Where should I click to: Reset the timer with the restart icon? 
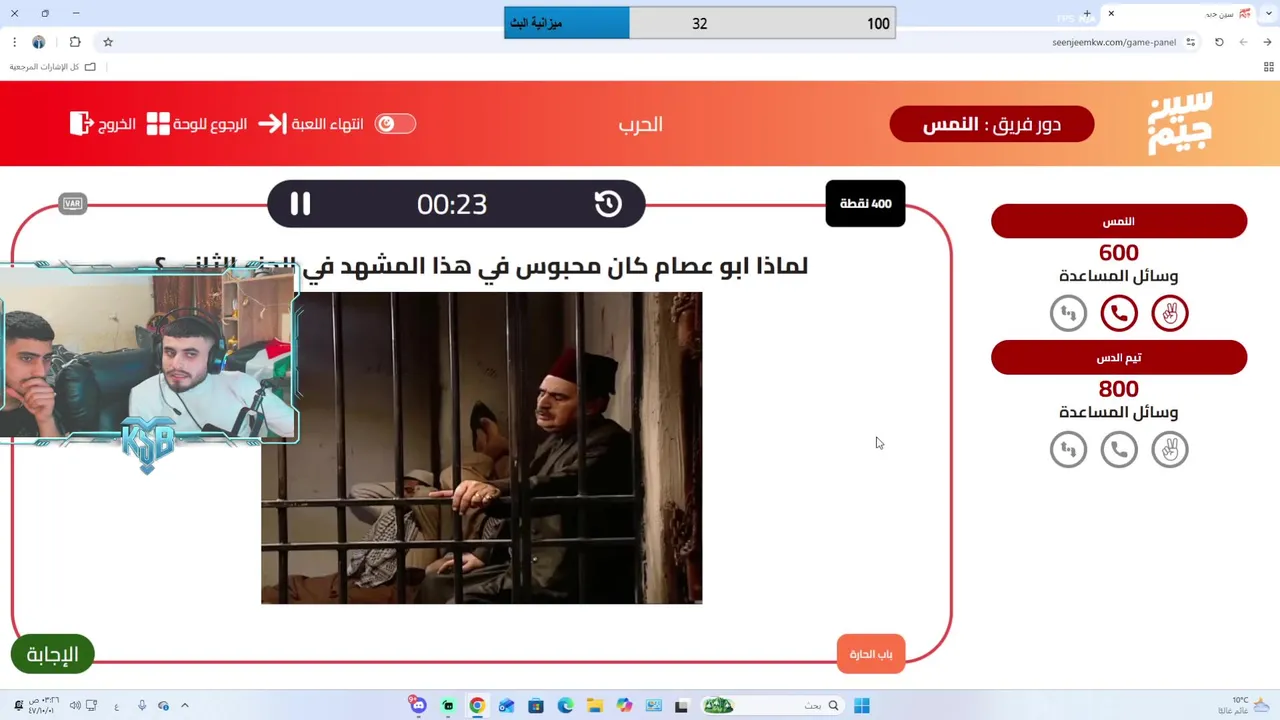click(608, 204)
